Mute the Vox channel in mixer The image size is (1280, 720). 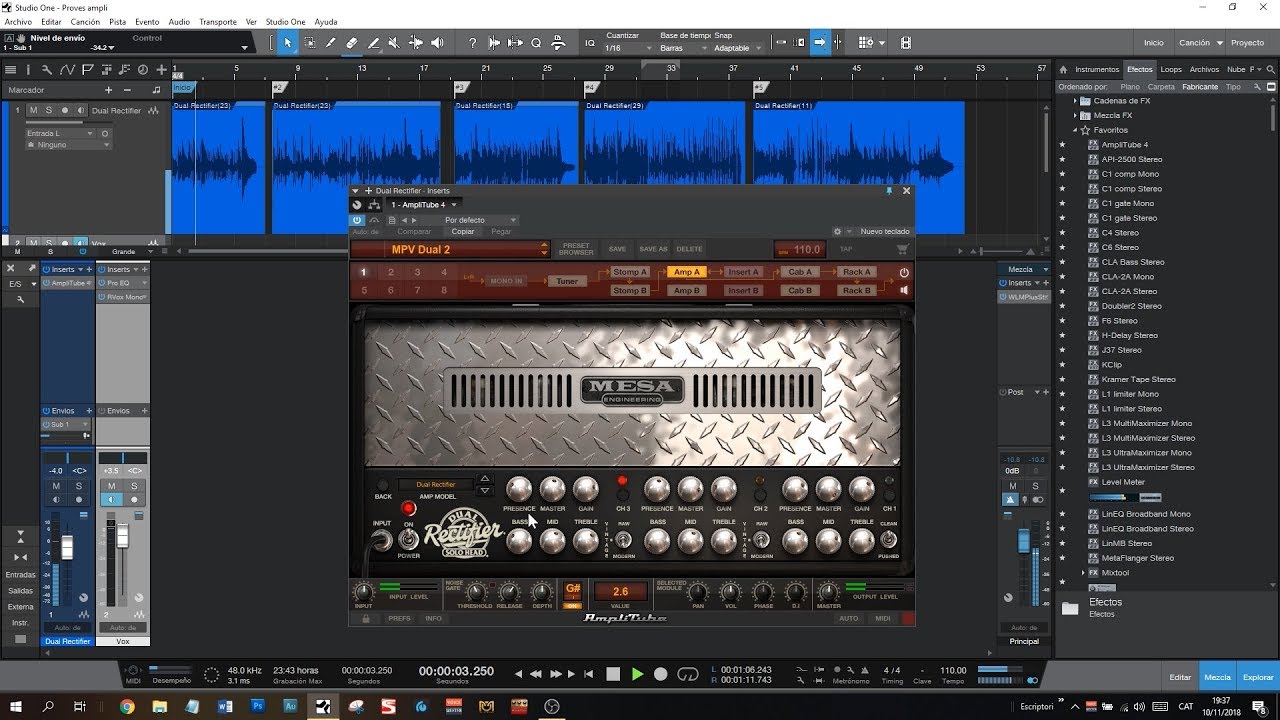110,486
